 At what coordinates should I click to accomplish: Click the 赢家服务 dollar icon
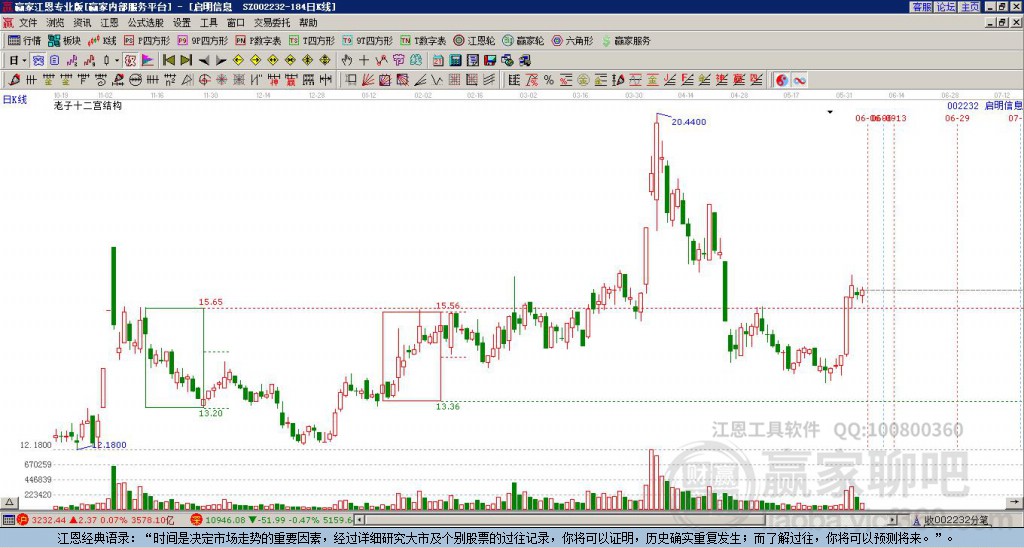point(606,40)
